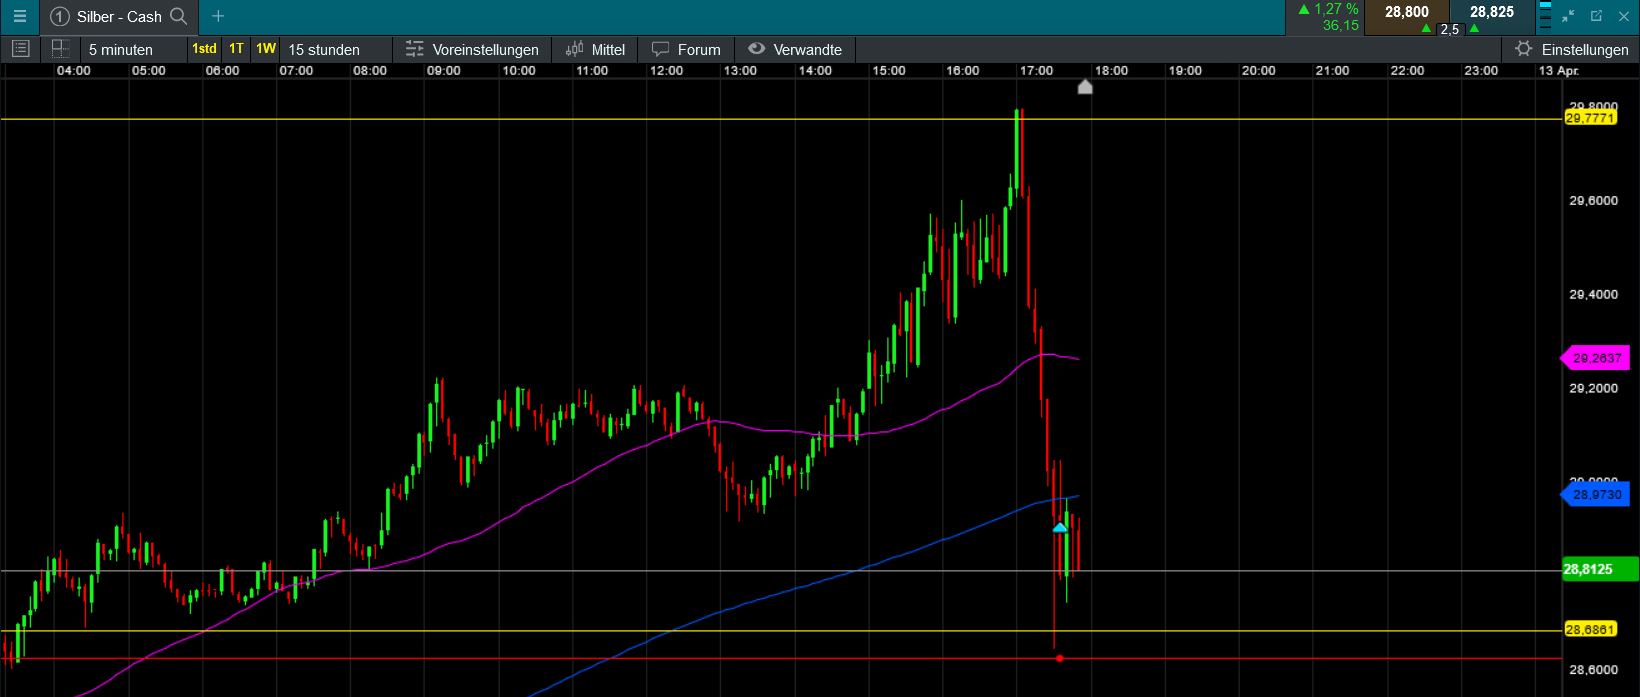
Task: Search instrument with magnifier icon
Action: 179,16
